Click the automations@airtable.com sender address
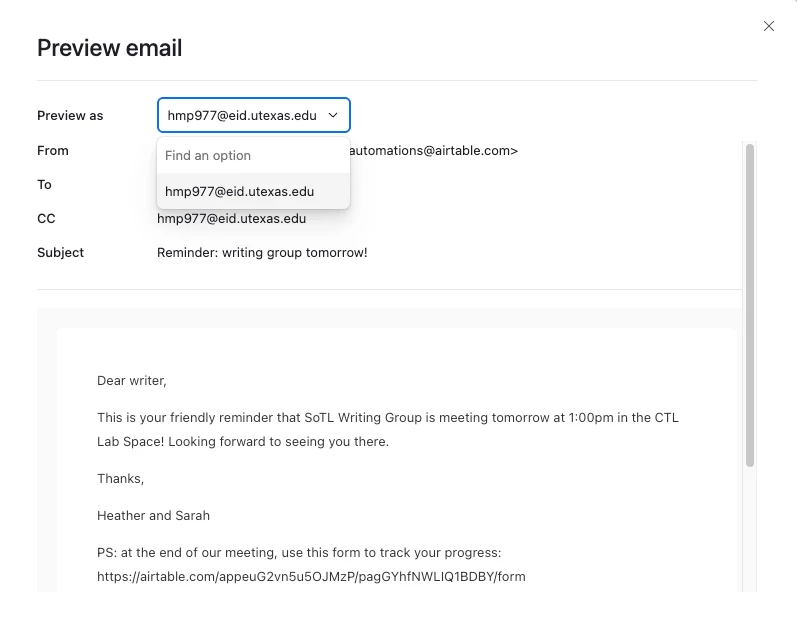Screen dimensions: 797x627 (x=433, y=151)
